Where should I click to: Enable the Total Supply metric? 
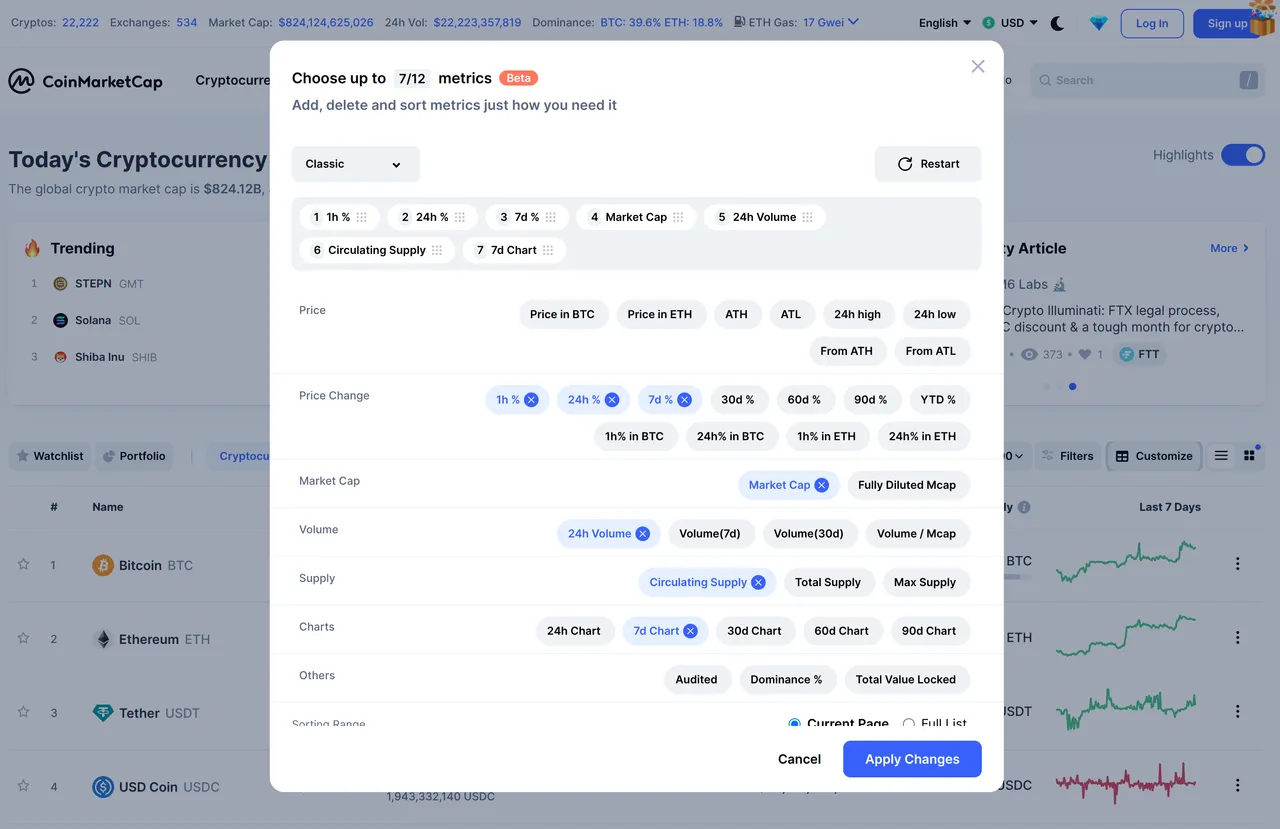click(828, 582)
